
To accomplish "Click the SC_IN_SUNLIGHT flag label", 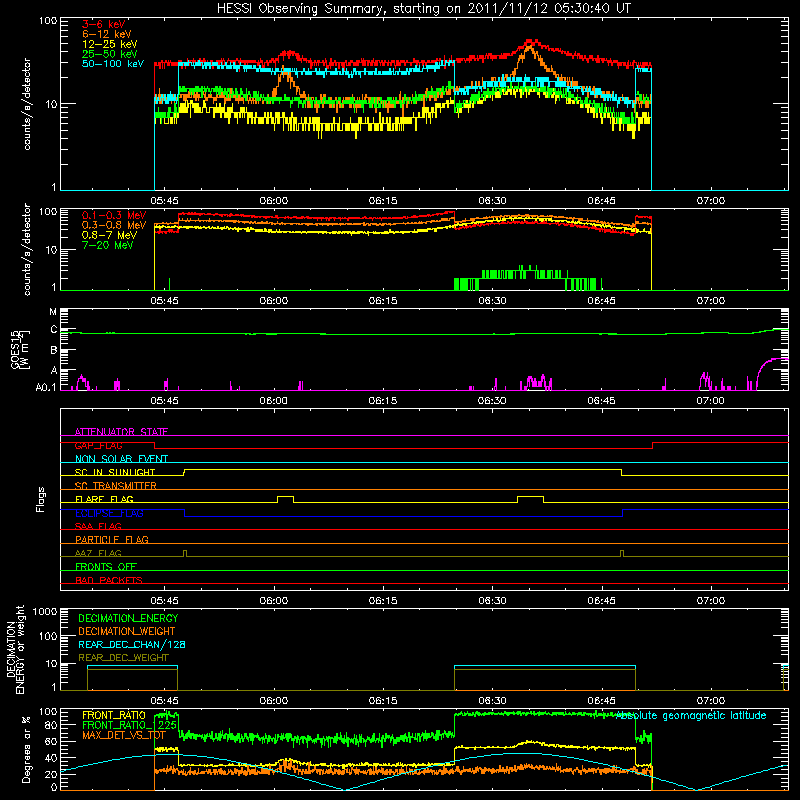I will click(x=115, y=472).
